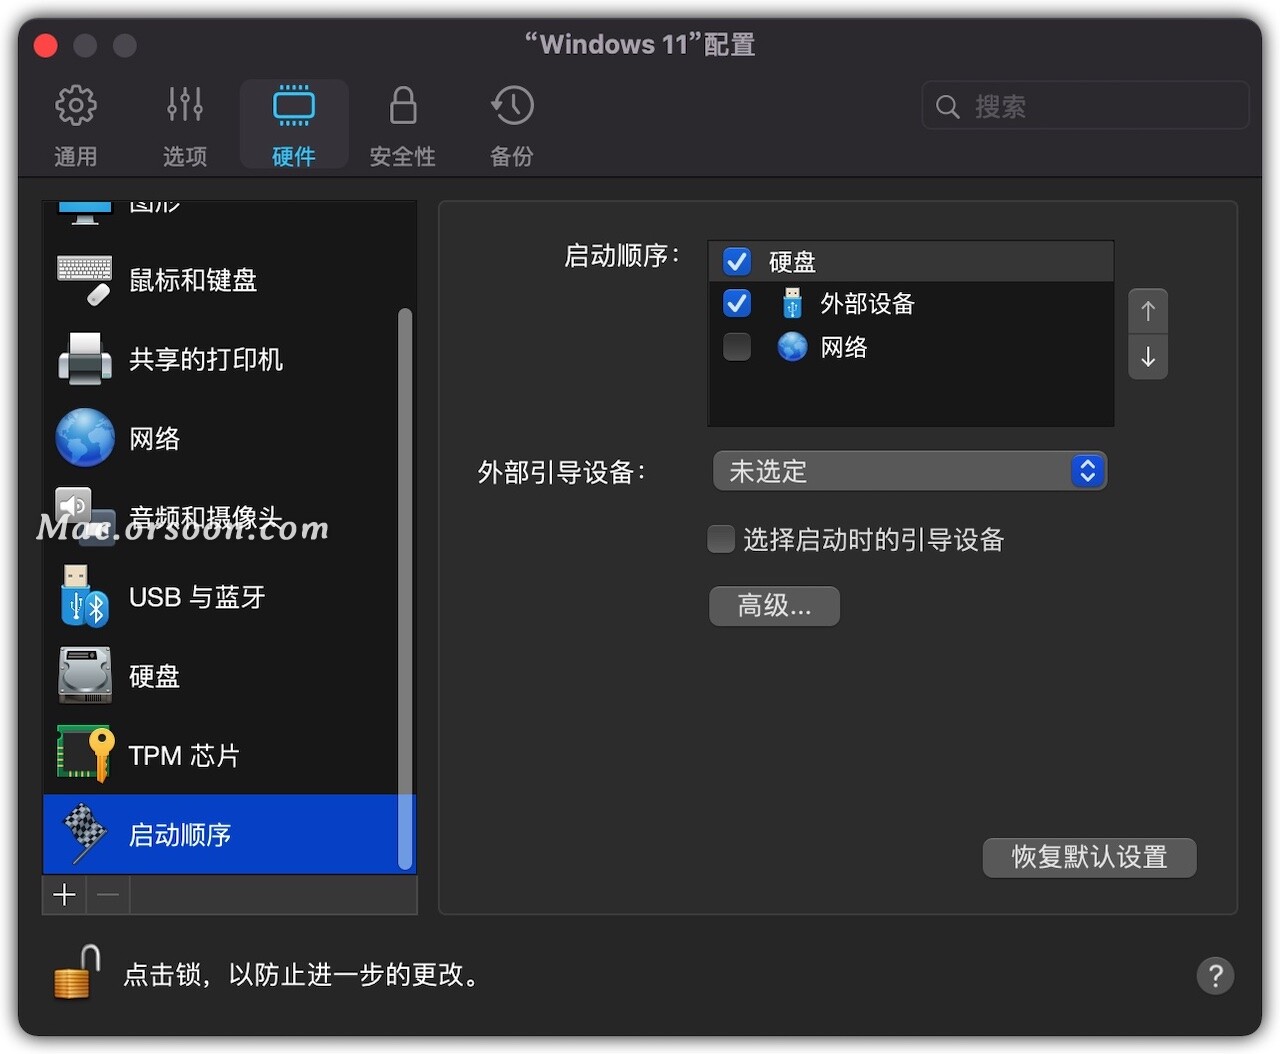
Task: Enable 选择启动时的引导设备 checkbox
Action: coord(721,540)
